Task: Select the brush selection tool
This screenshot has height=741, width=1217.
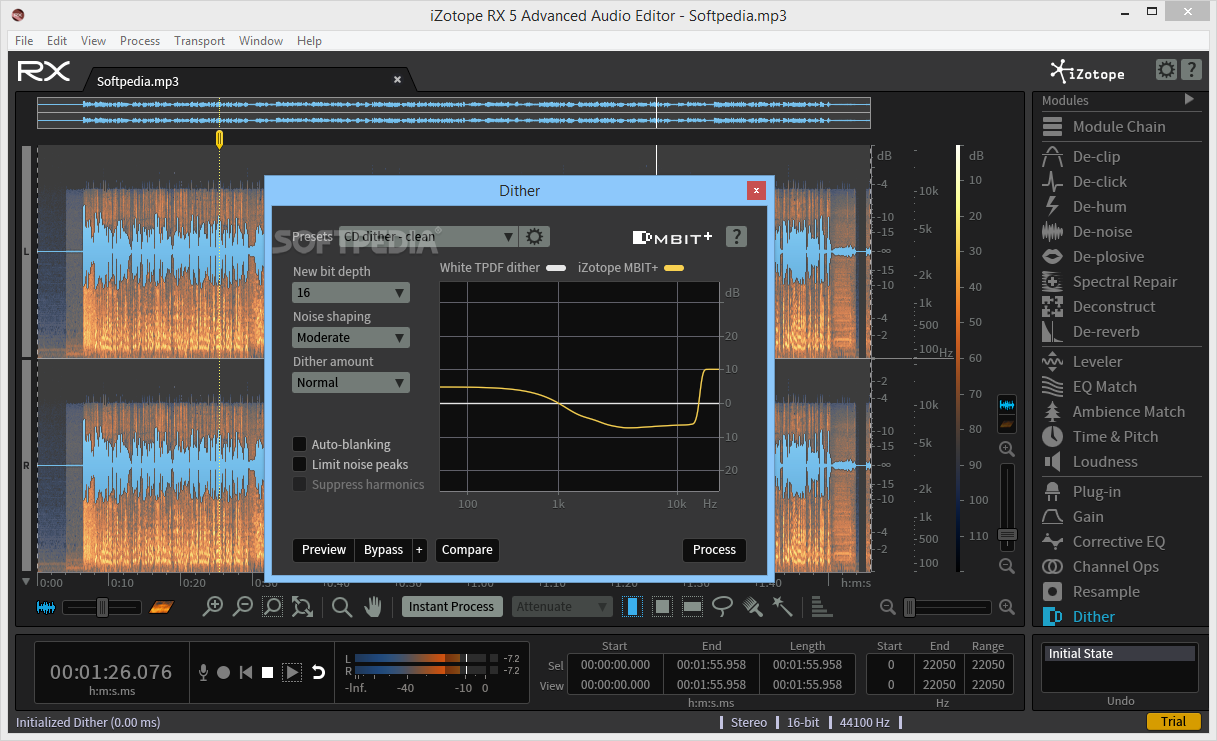Action: pyautogui.click(x=753, y=606)
